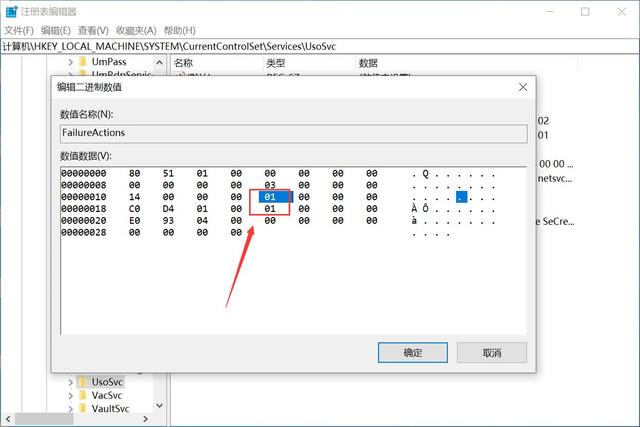Expand the VacSvc tree node
Viewport: 640px width, 427px height.
click(71, 396)
